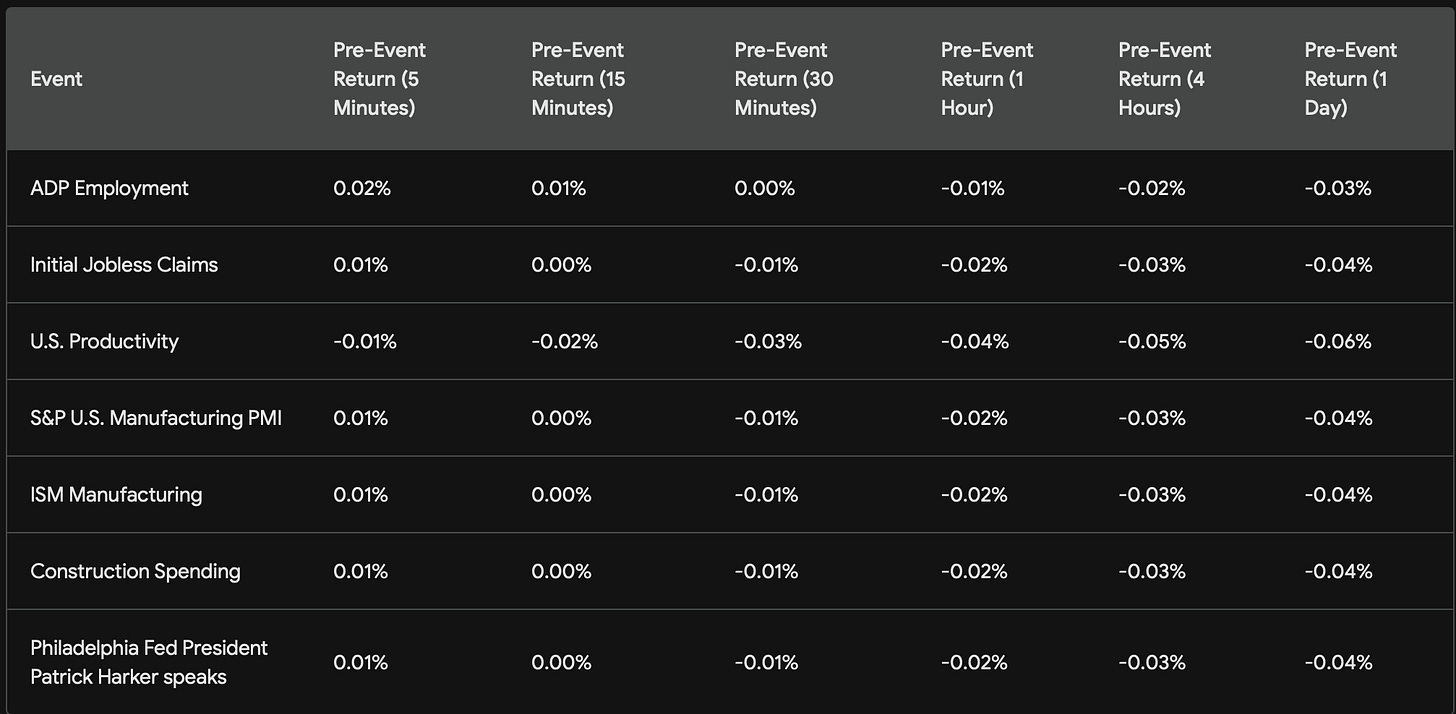
Task: Select the S&P U.S. Manufacturing PMI label
Action: pos(156,418)
